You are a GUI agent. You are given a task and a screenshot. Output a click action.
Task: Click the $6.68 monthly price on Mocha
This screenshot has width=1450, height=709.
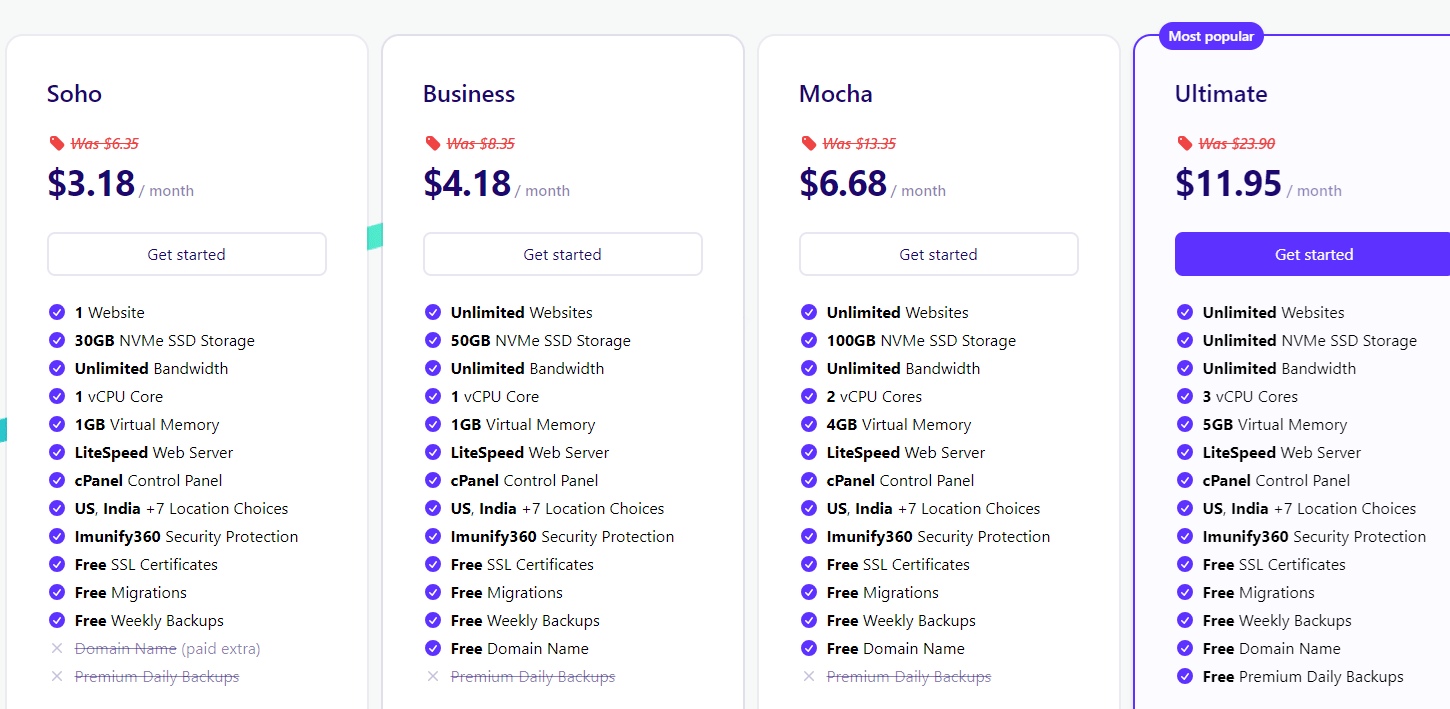coord(841,184)
